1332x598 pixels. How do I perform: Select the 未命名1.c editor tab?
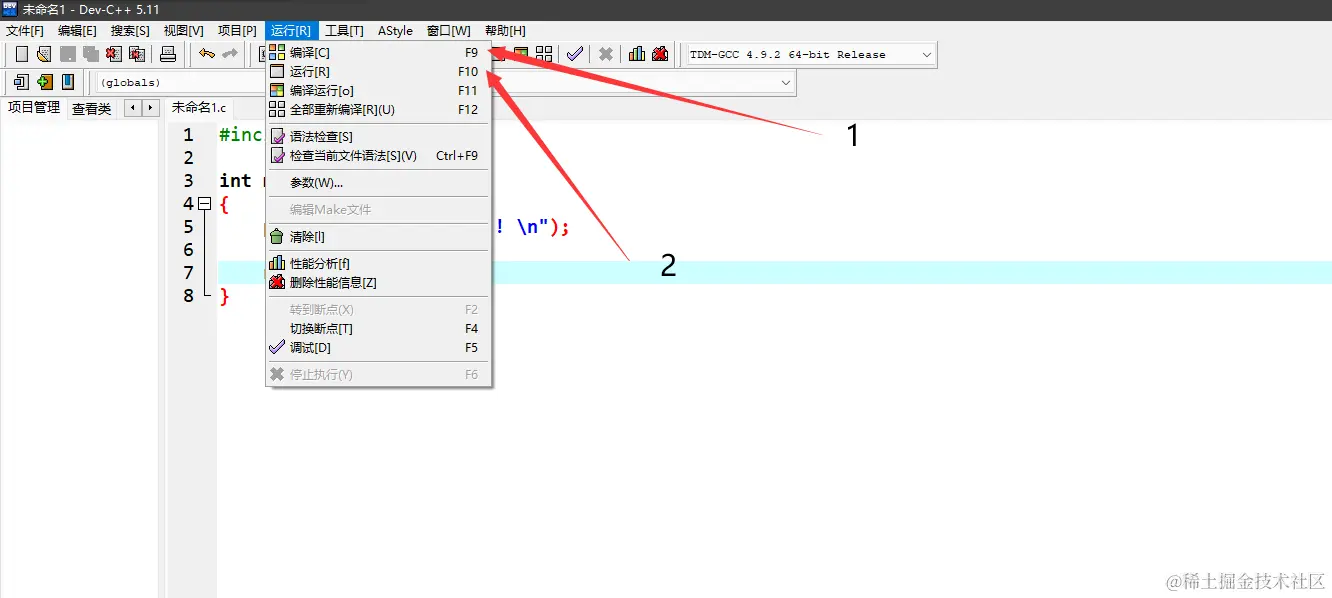[x=199, y=107]
